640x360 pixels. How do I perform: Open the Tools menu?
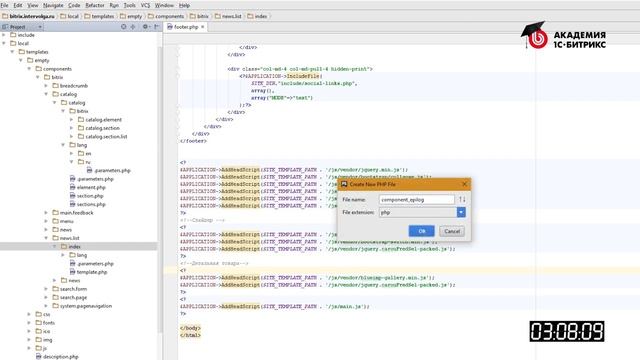coord(130,5)
